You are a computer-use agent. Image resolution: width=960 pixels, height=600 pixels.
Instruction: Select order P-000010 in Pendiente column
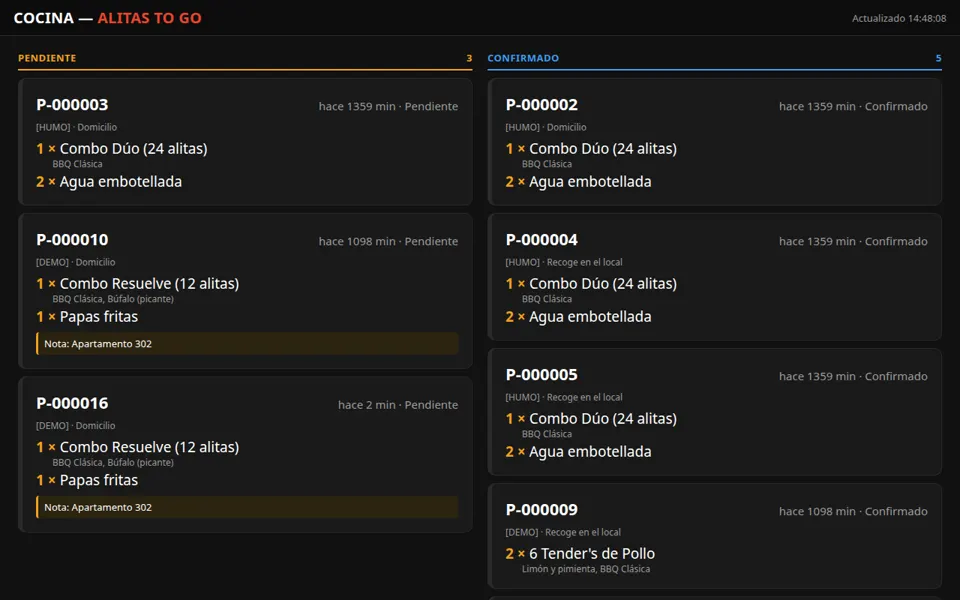point(245,291)
